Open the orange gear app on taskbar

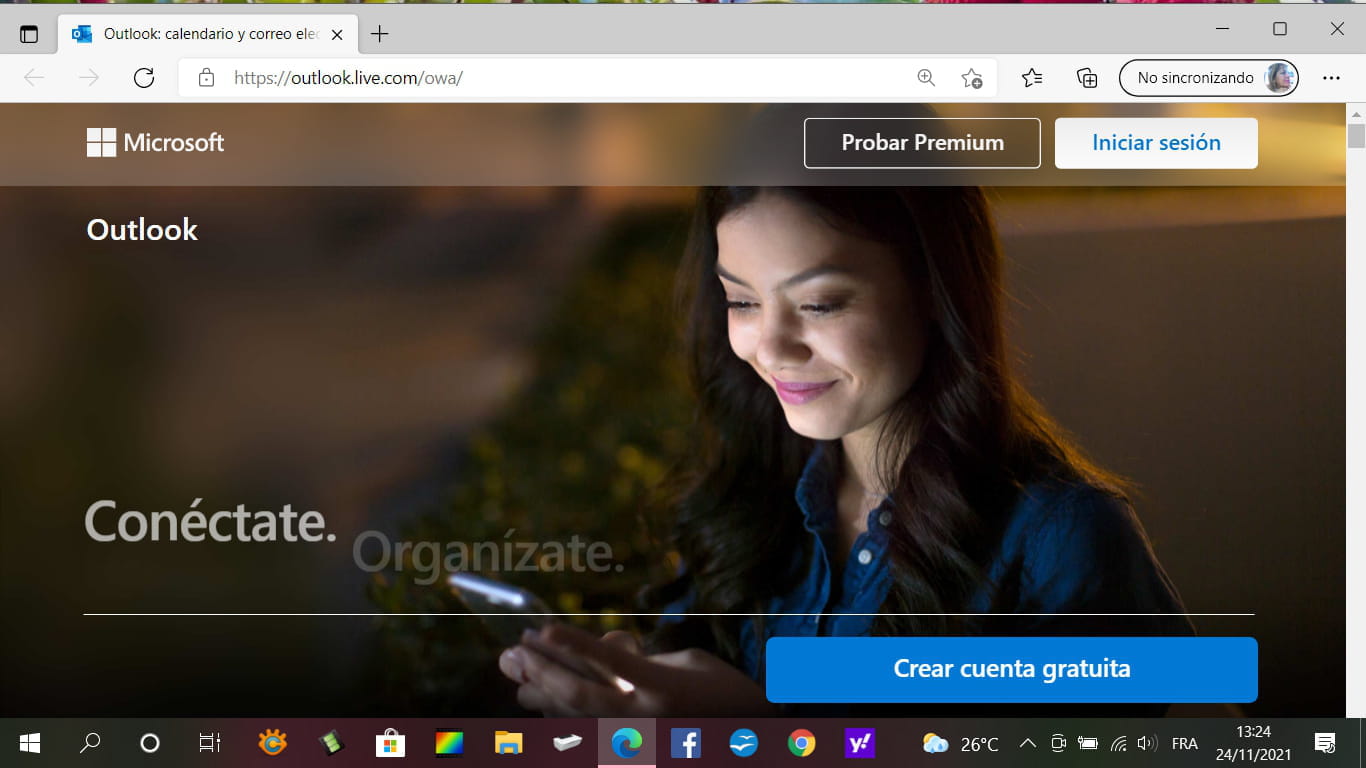(x=272, y=743)
